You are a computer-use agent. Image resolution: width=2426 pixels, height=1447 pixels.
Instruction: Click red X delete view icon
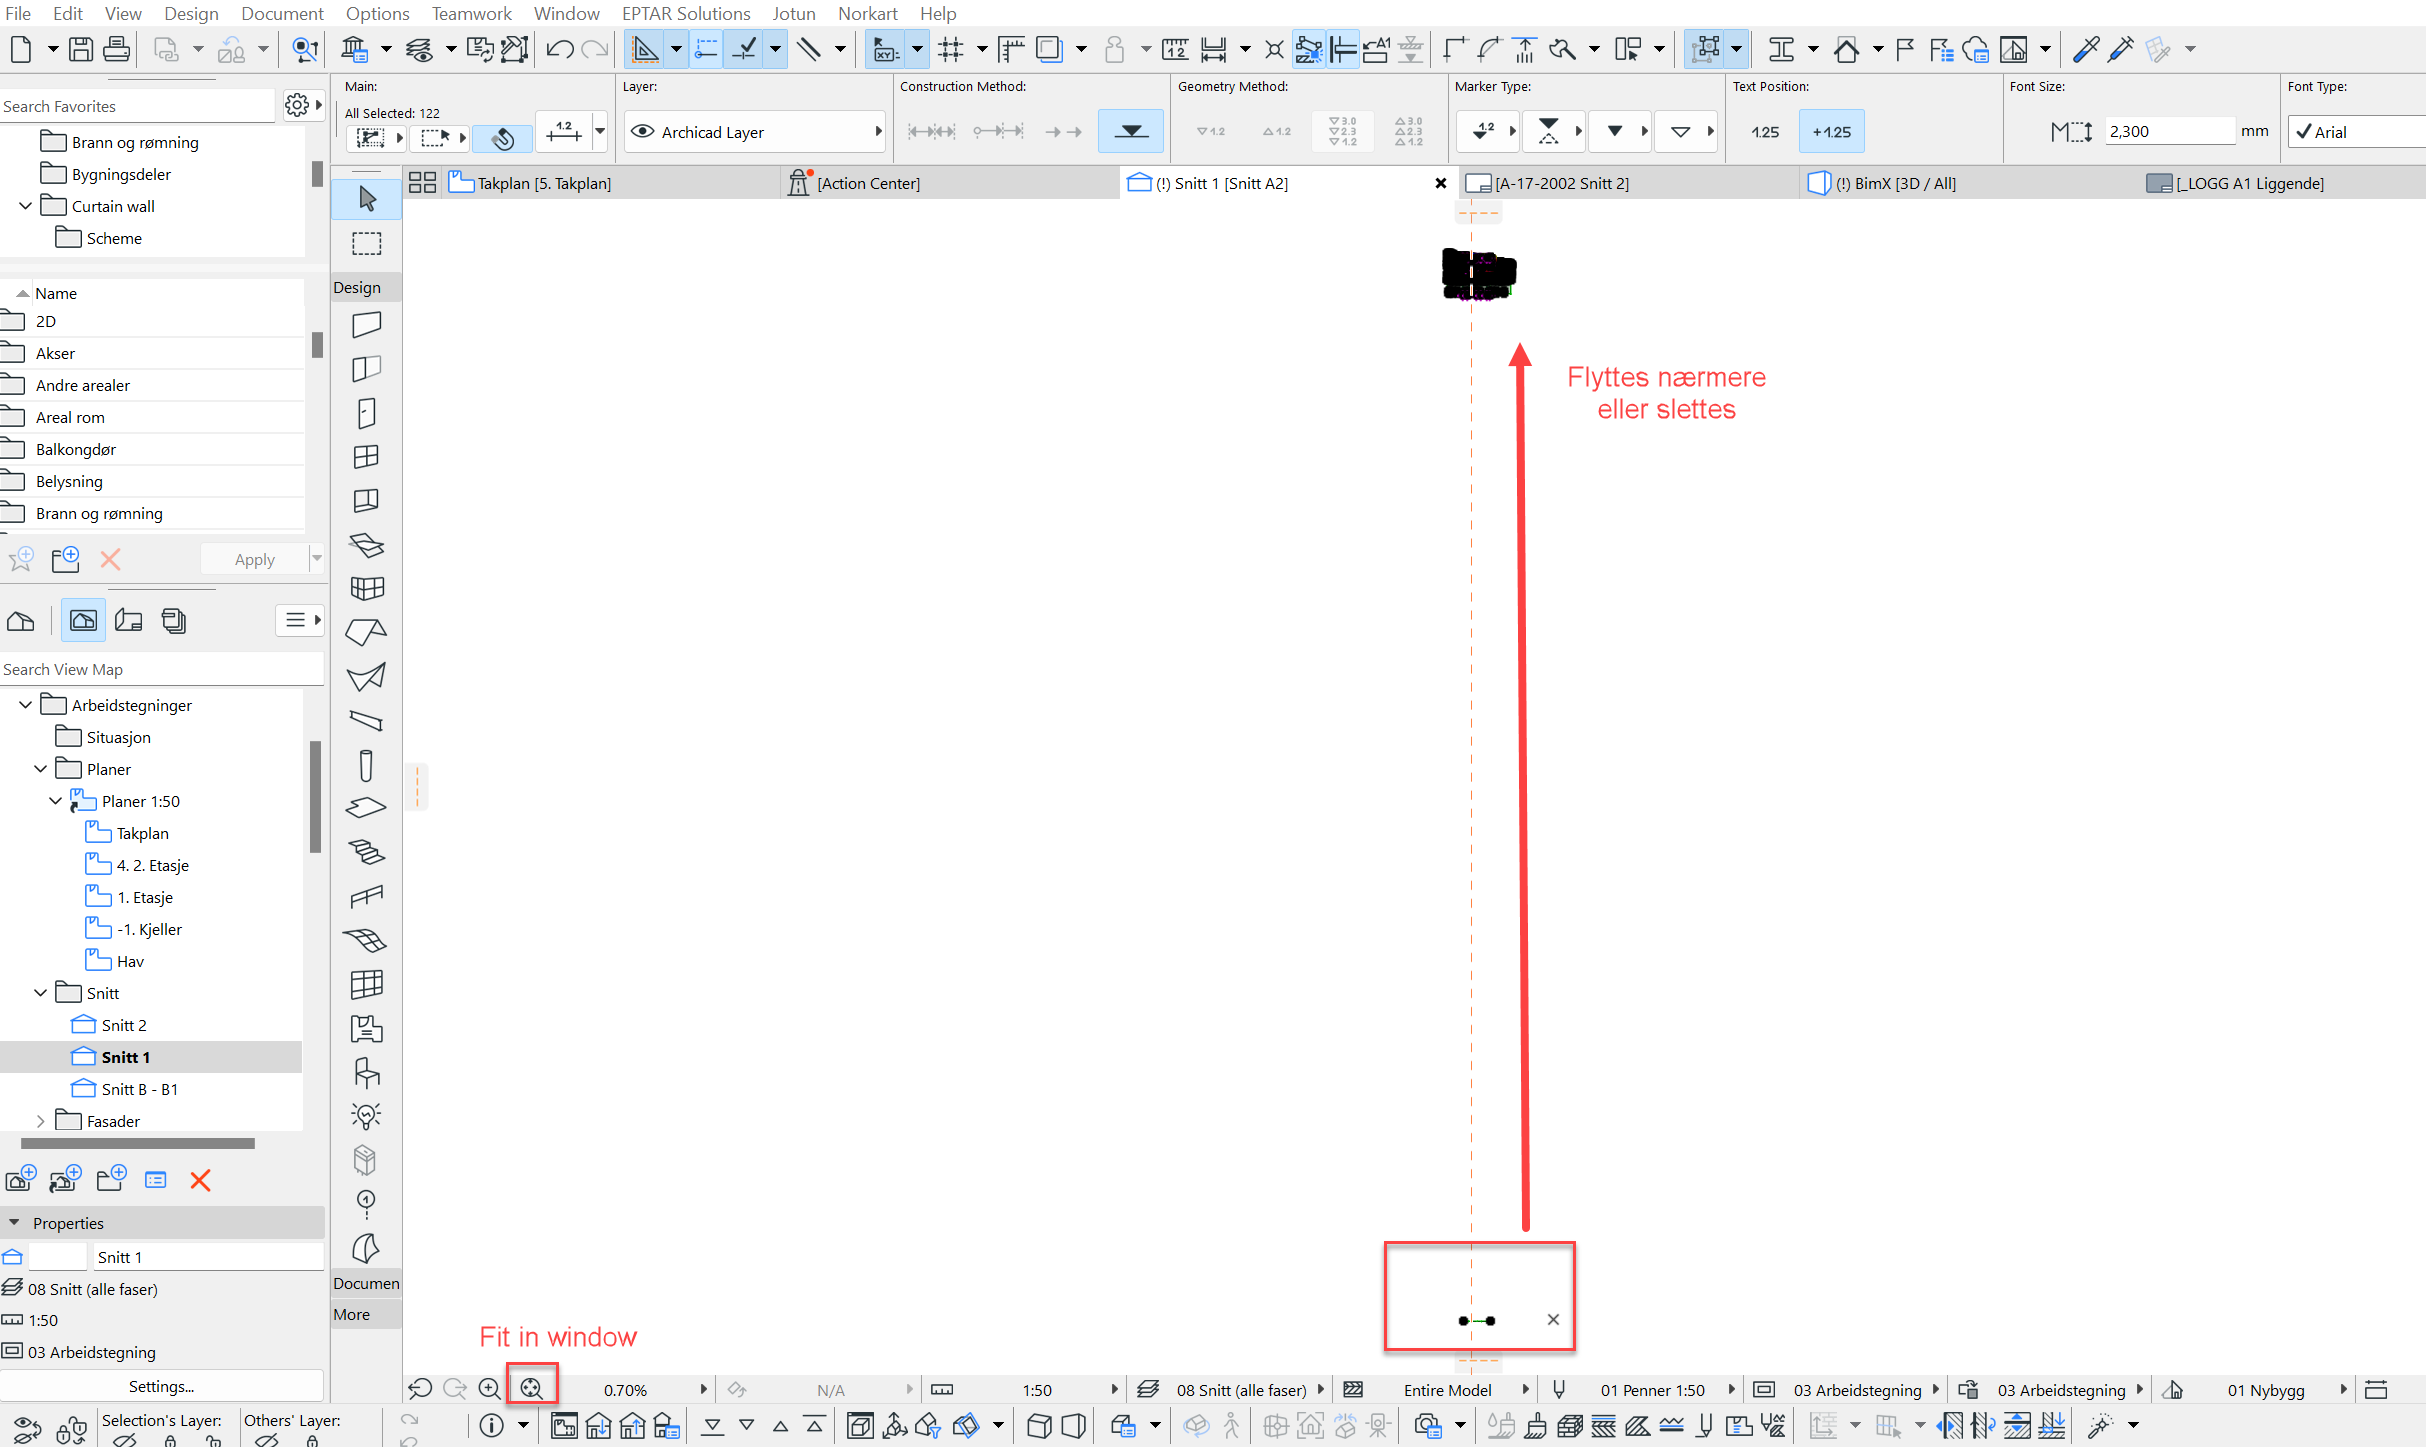coord(200,1180)
